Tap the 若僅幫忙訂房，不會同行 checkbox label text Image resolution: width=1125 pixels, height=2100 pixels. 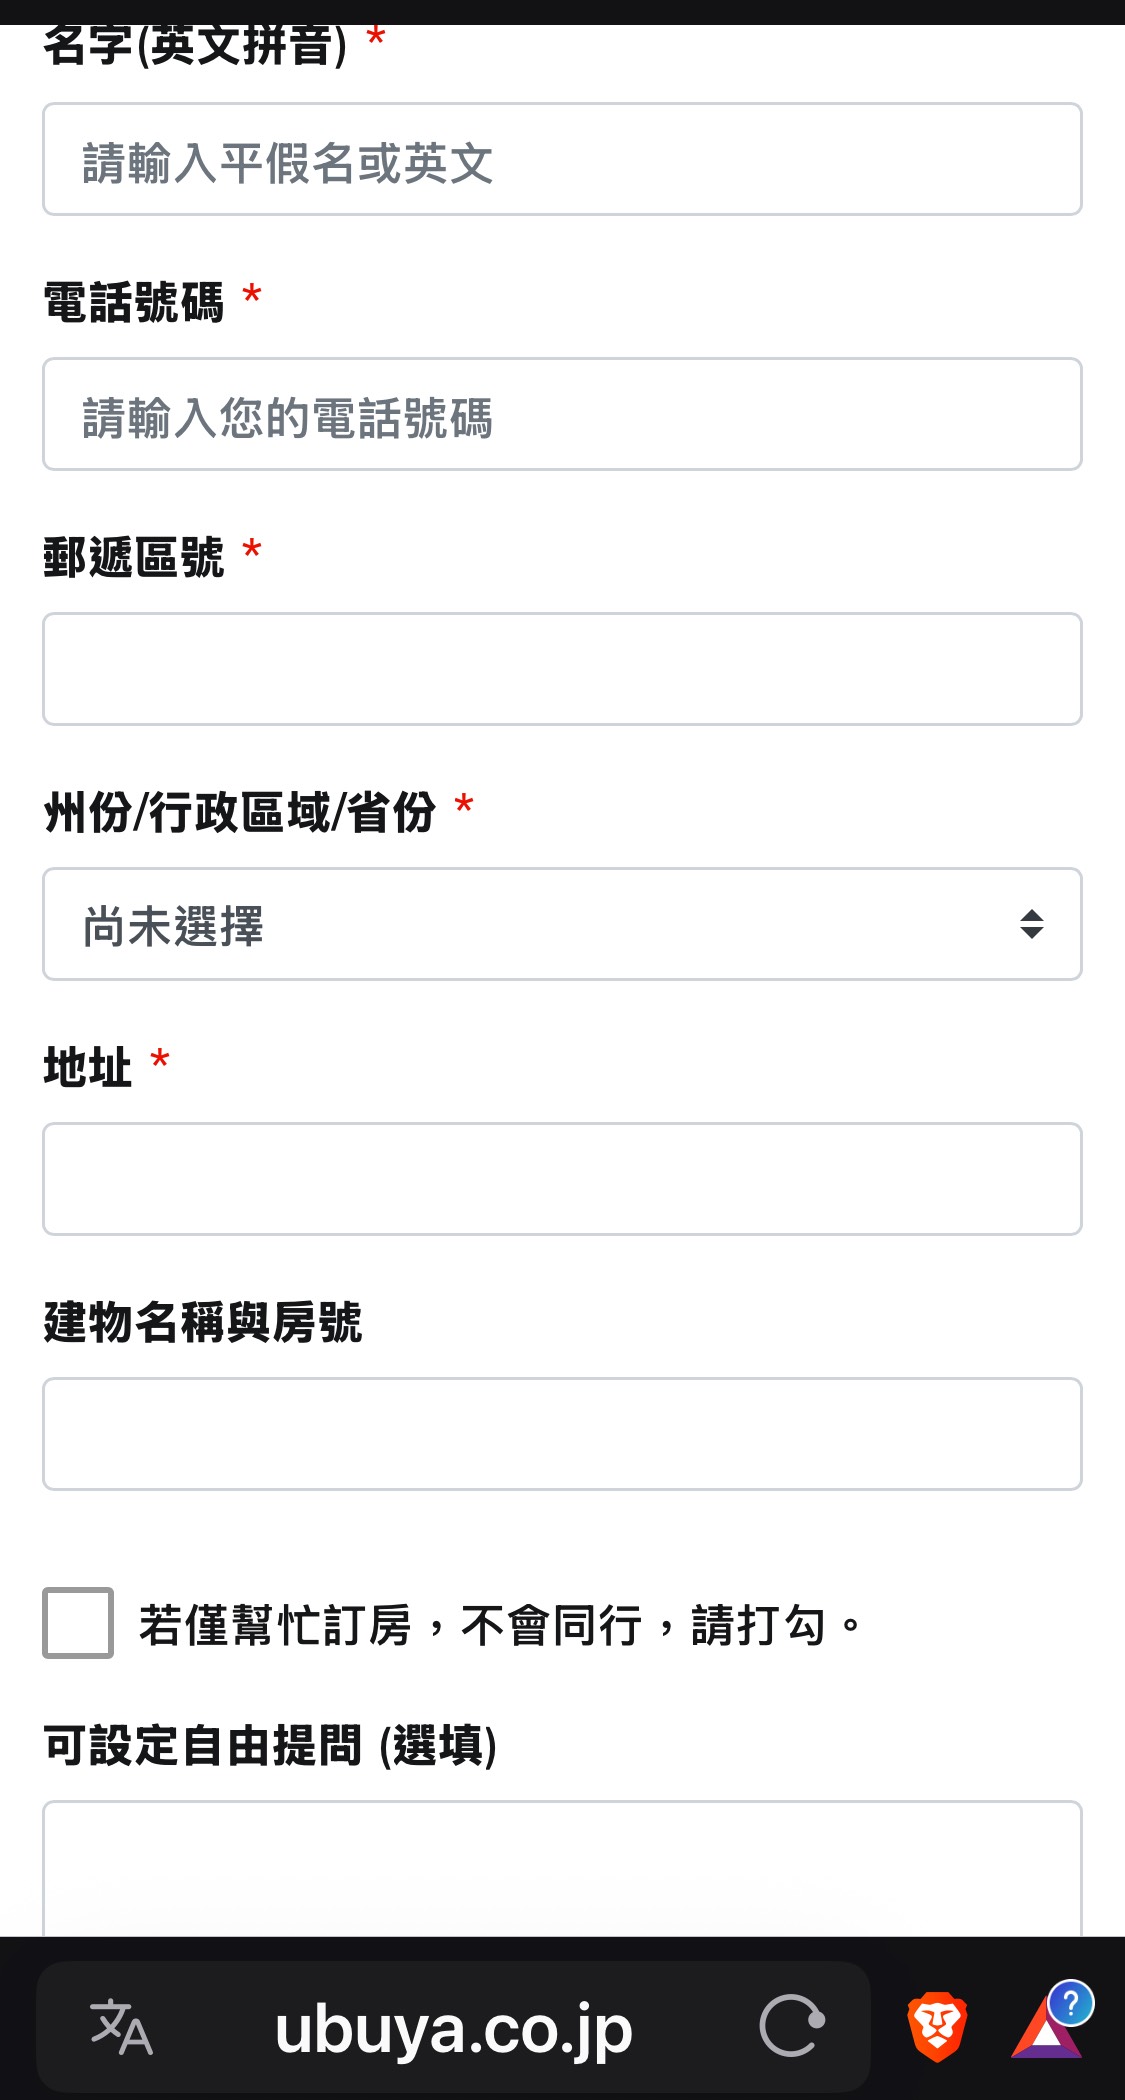500,1625
